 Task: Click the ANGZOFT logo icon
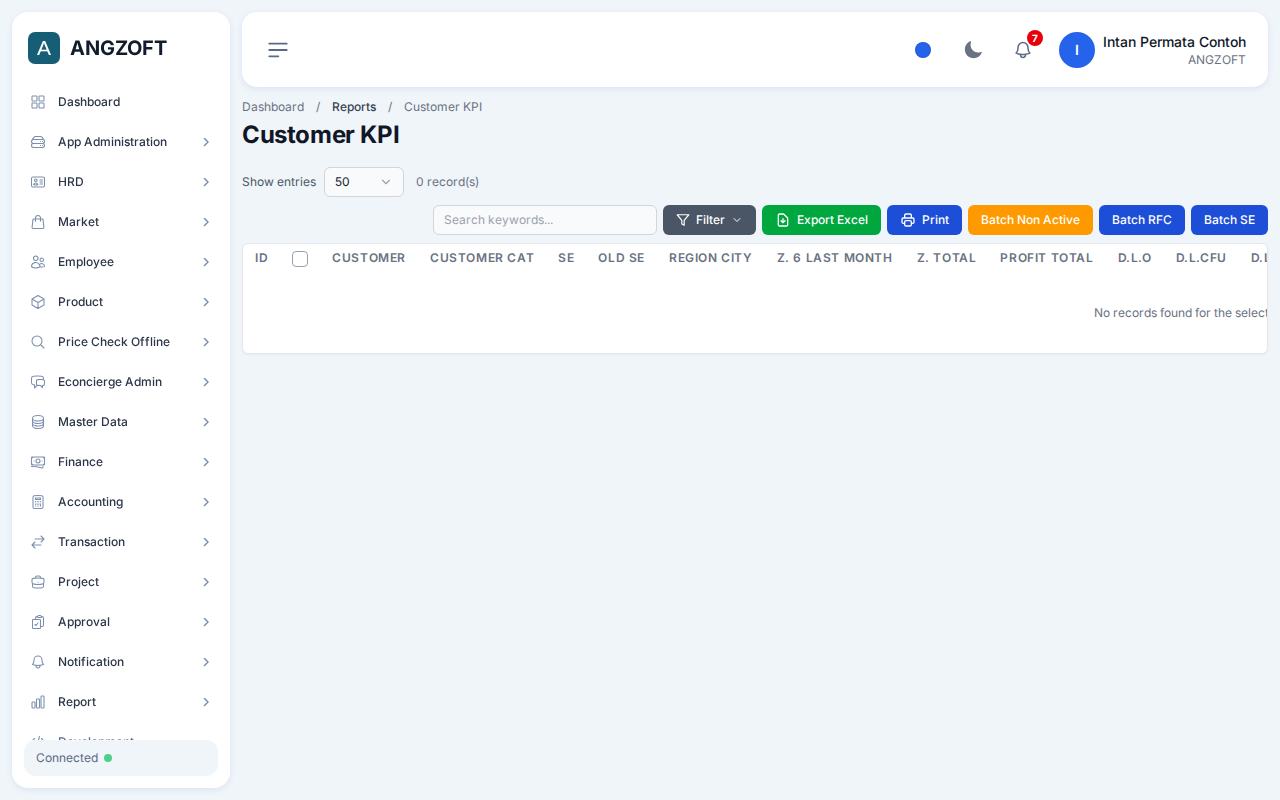pyautogui.click(x=44, y=48)
